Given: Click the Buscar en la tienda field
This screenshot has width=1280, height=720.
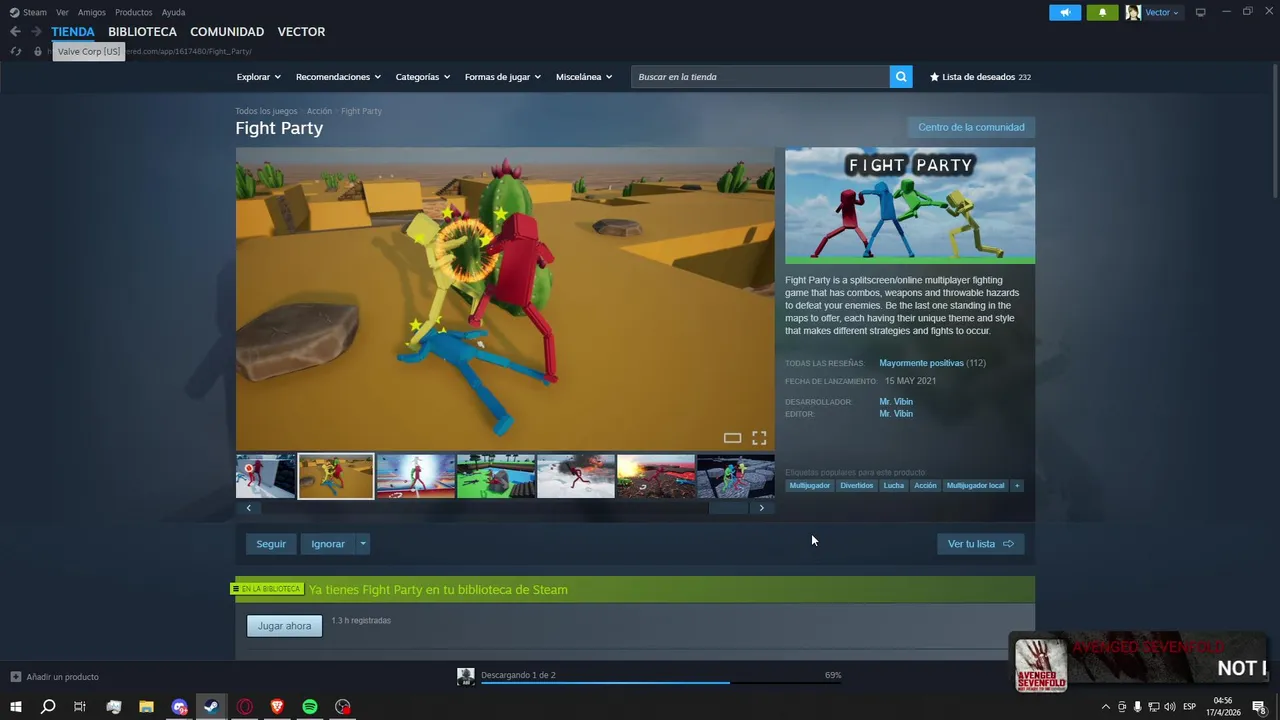Looking at the screenshot, I should click(x=760, y=77).
